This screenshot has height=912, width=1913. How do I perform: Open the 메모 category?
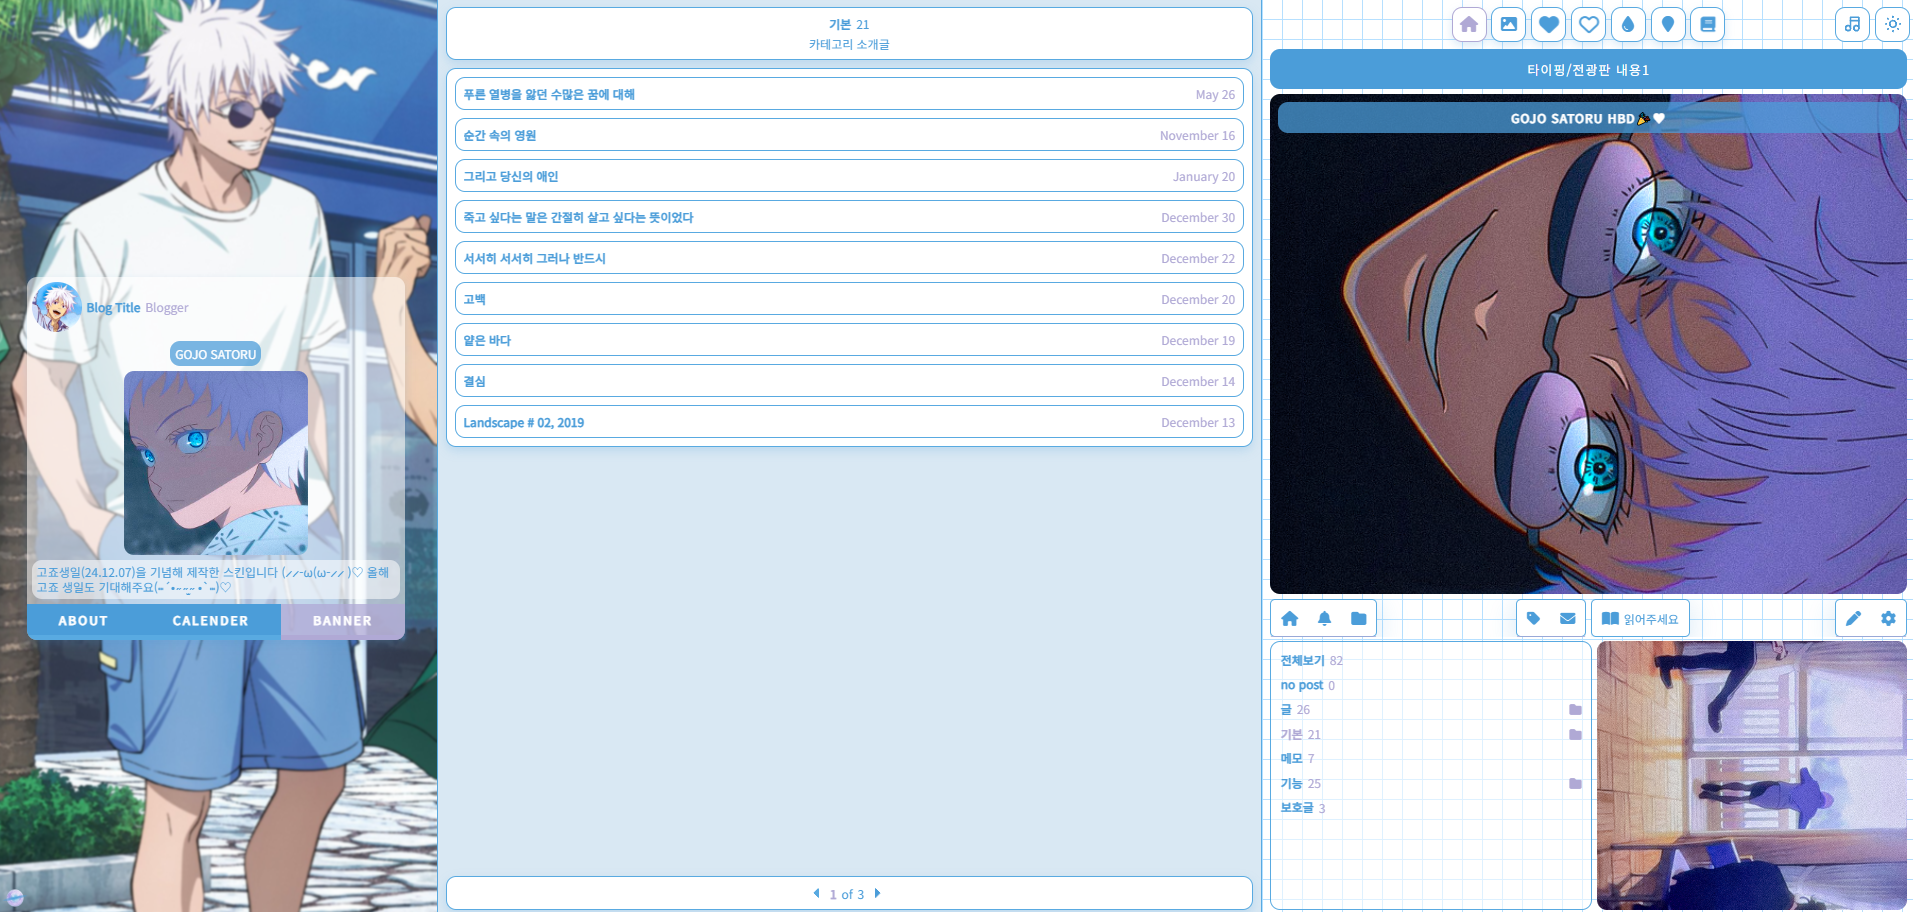click(x=1292, y=759)
